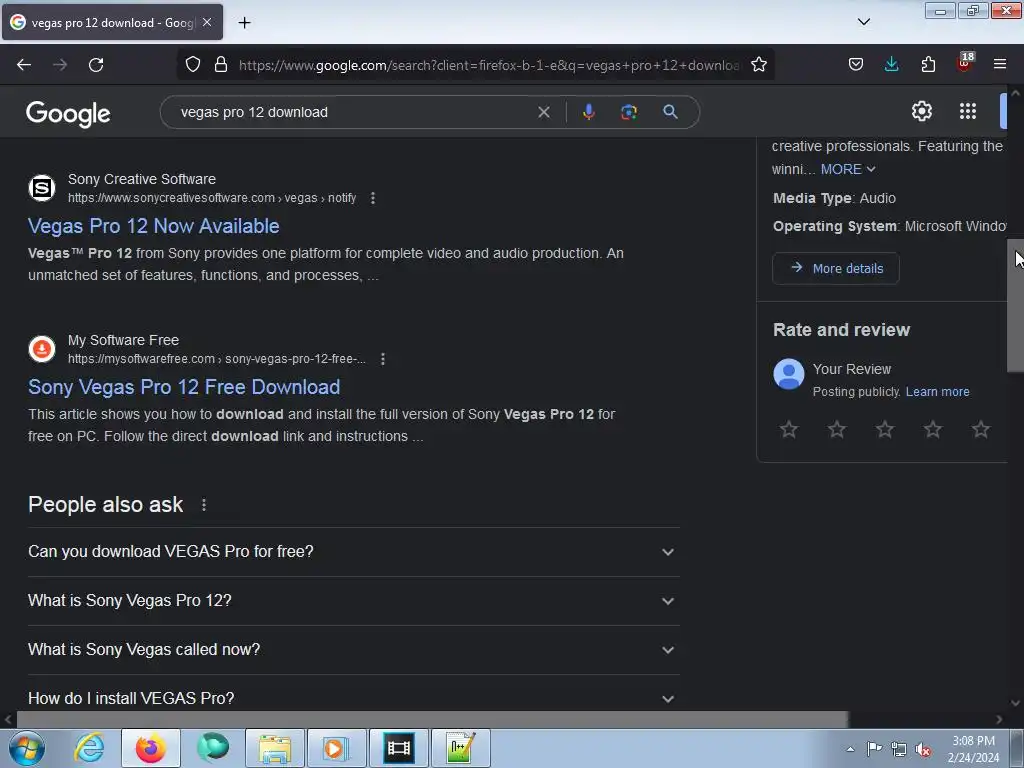Image resolution: width=1024 pixels, height=768 pixels.
Task: Click the Sony Creative Software site favicon
Action: [42, 188]
